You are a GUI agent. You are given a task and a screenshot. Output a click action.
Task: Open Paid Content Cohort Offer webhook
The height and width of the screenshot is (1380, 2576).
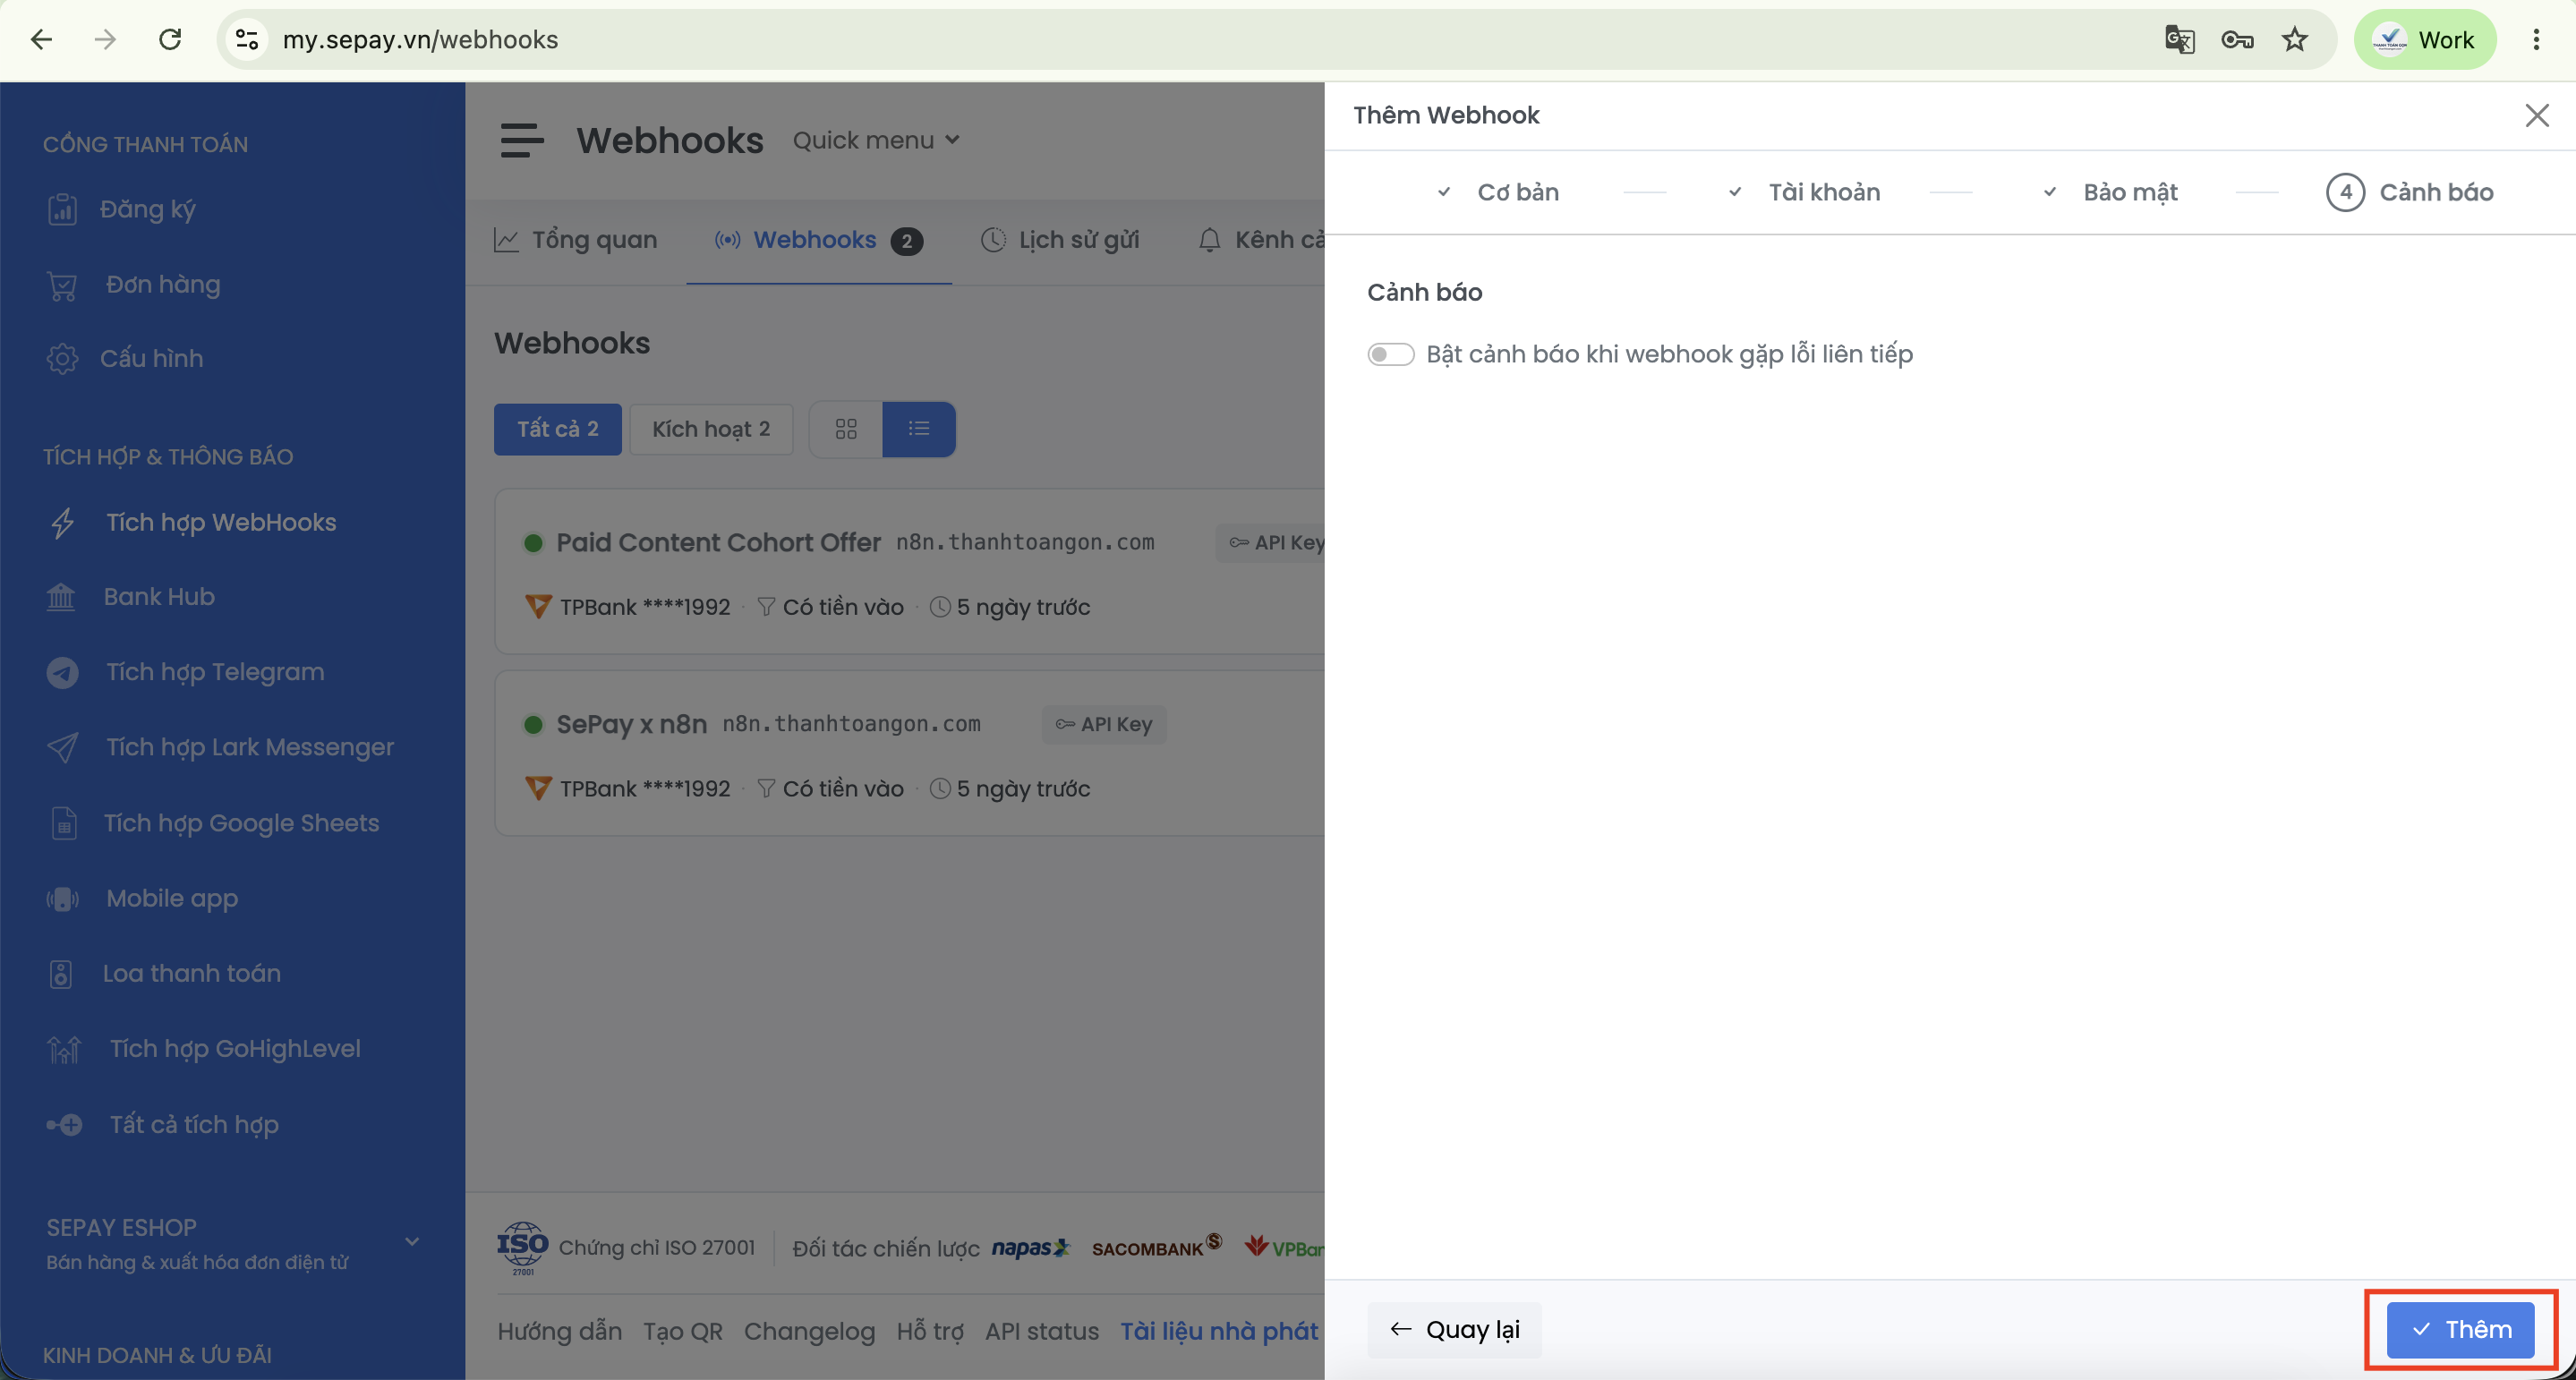click(x=718, y=542)
